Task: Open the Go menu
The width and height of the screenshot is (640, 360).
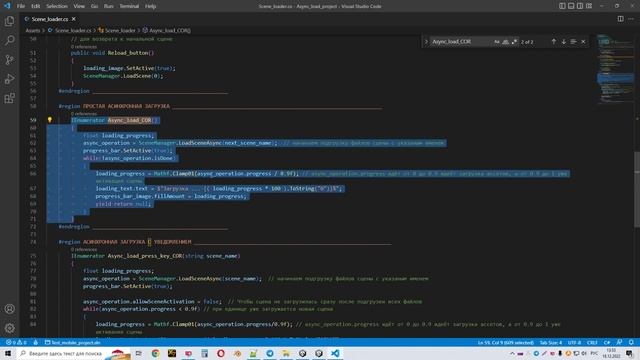Action: click(x=94, y=6)
